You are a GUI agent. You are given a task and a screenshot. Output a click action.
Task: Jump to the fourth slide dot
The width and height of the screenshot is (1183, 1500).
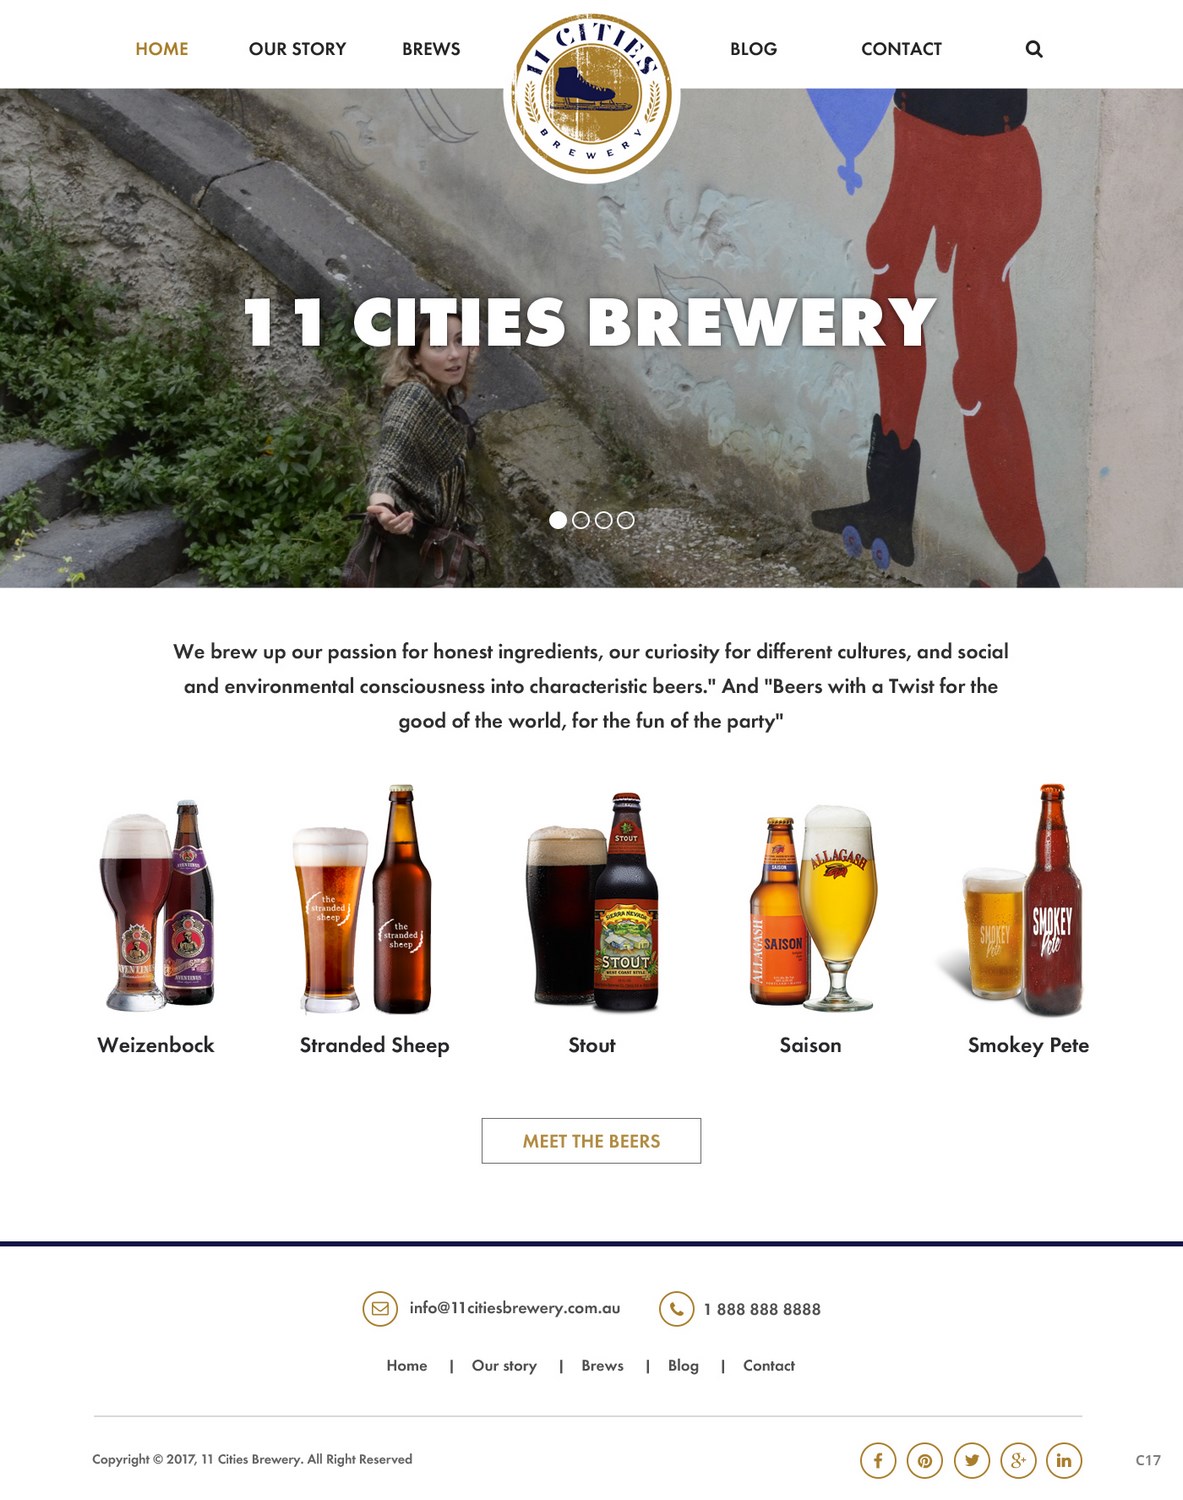(x=626, y=520)
